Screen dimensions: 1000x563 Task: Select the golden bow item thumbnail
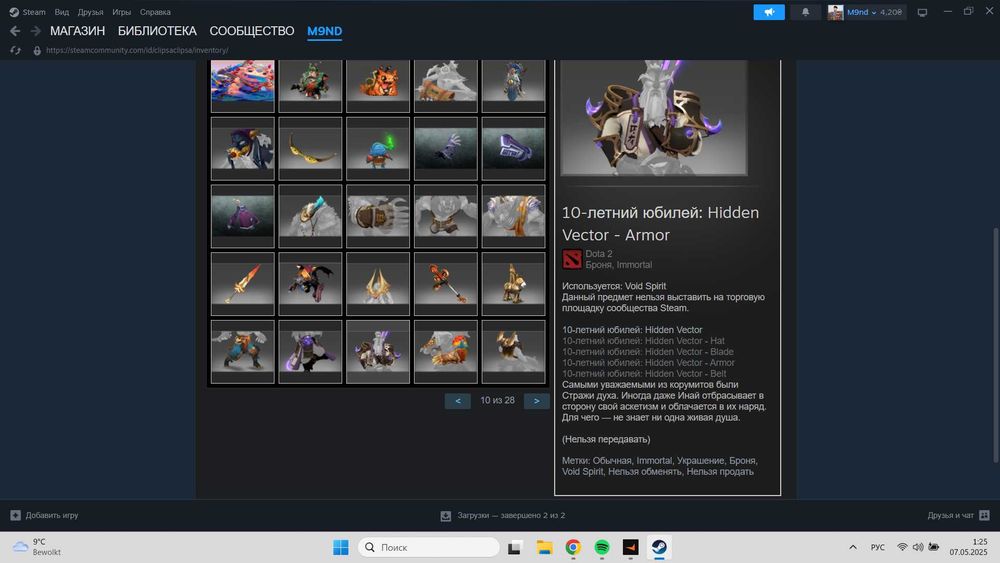310,149
